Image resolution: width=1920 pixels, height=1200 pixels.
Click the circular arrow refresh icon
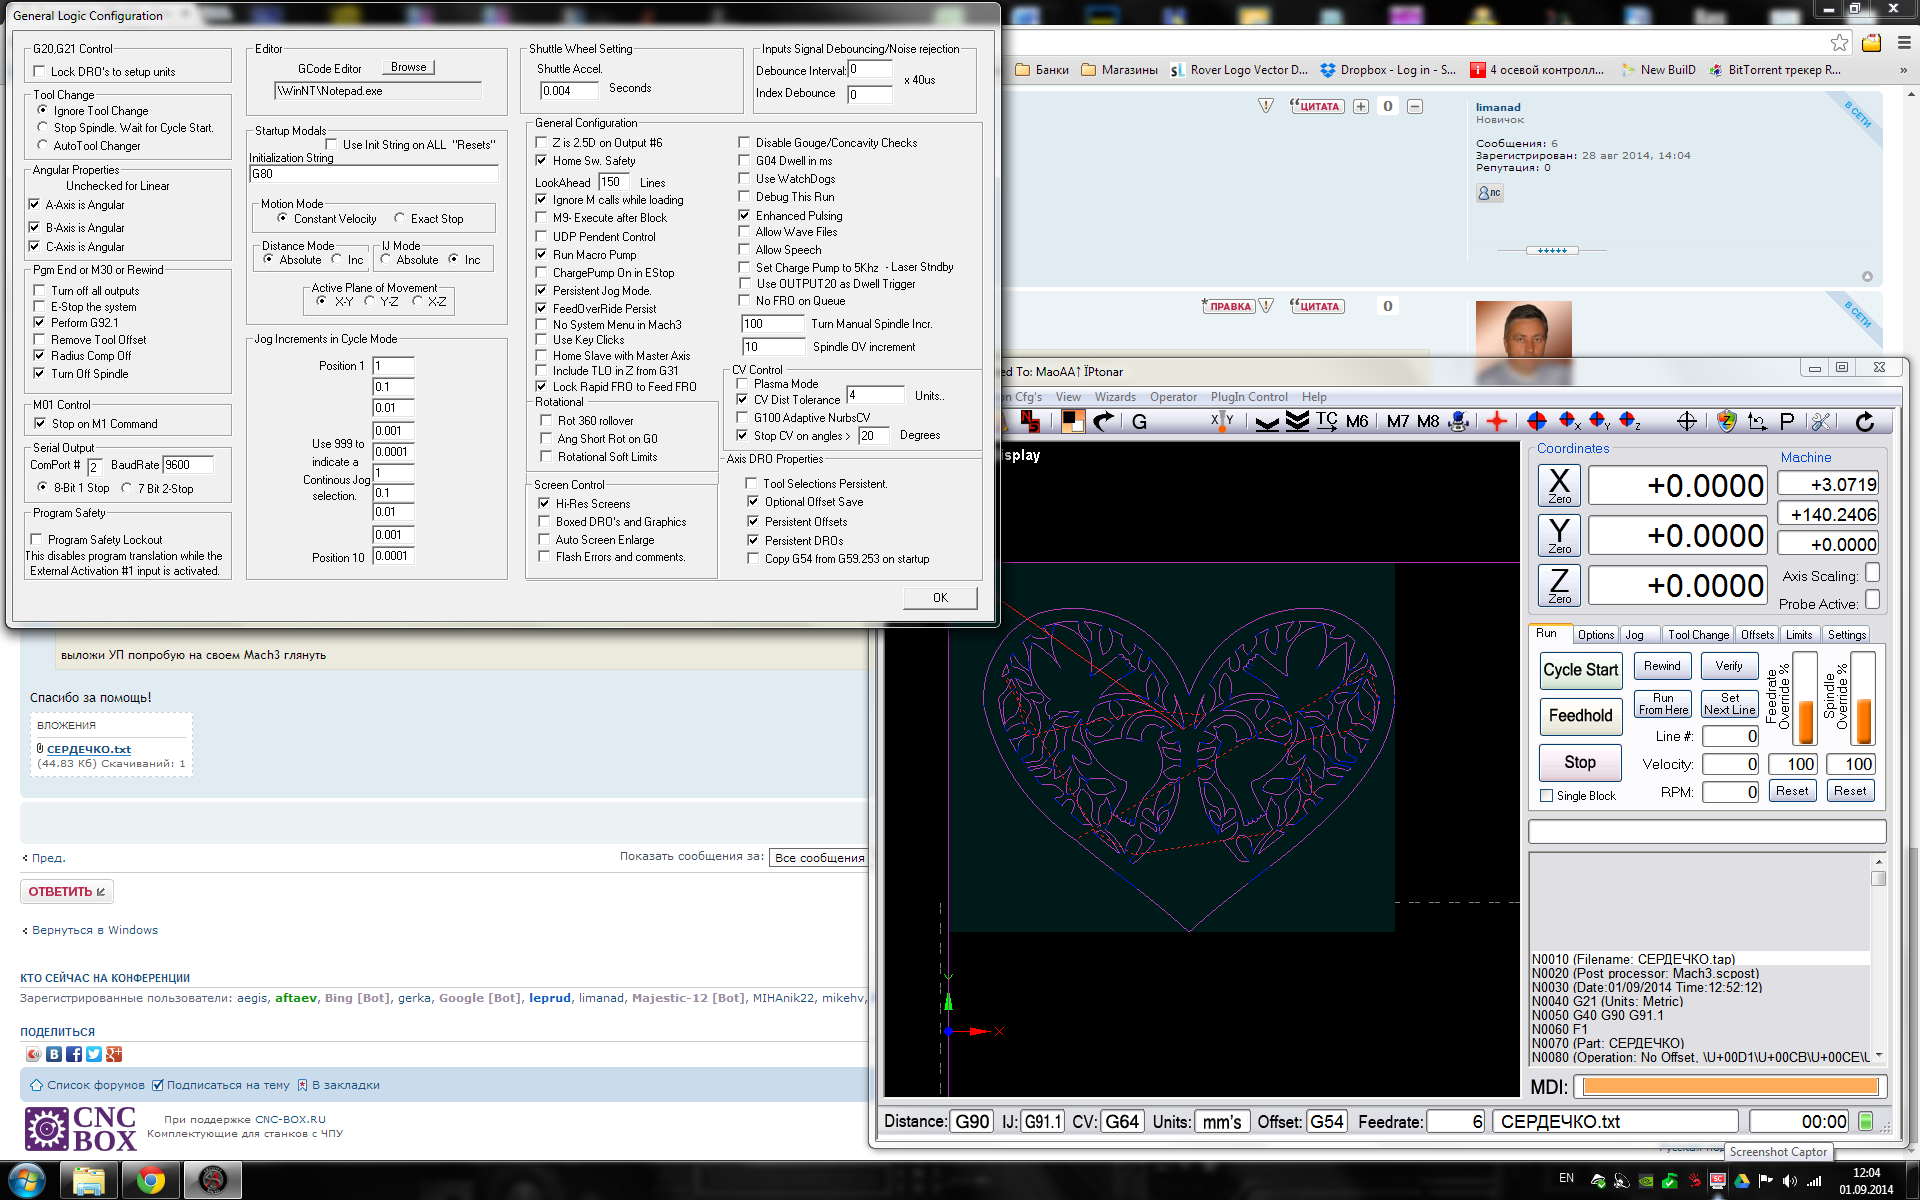point(1865,422)
